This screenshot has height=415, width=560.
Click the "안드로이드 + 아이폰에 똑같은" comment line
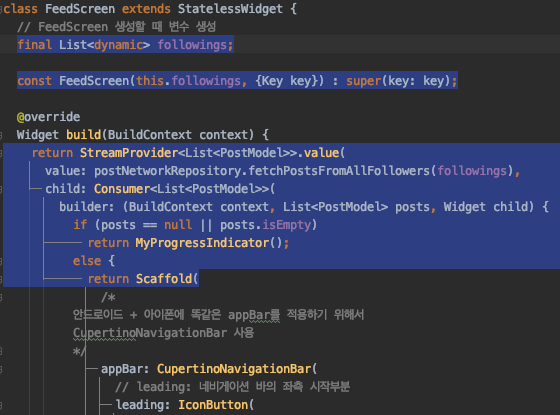tap(147, 315)
